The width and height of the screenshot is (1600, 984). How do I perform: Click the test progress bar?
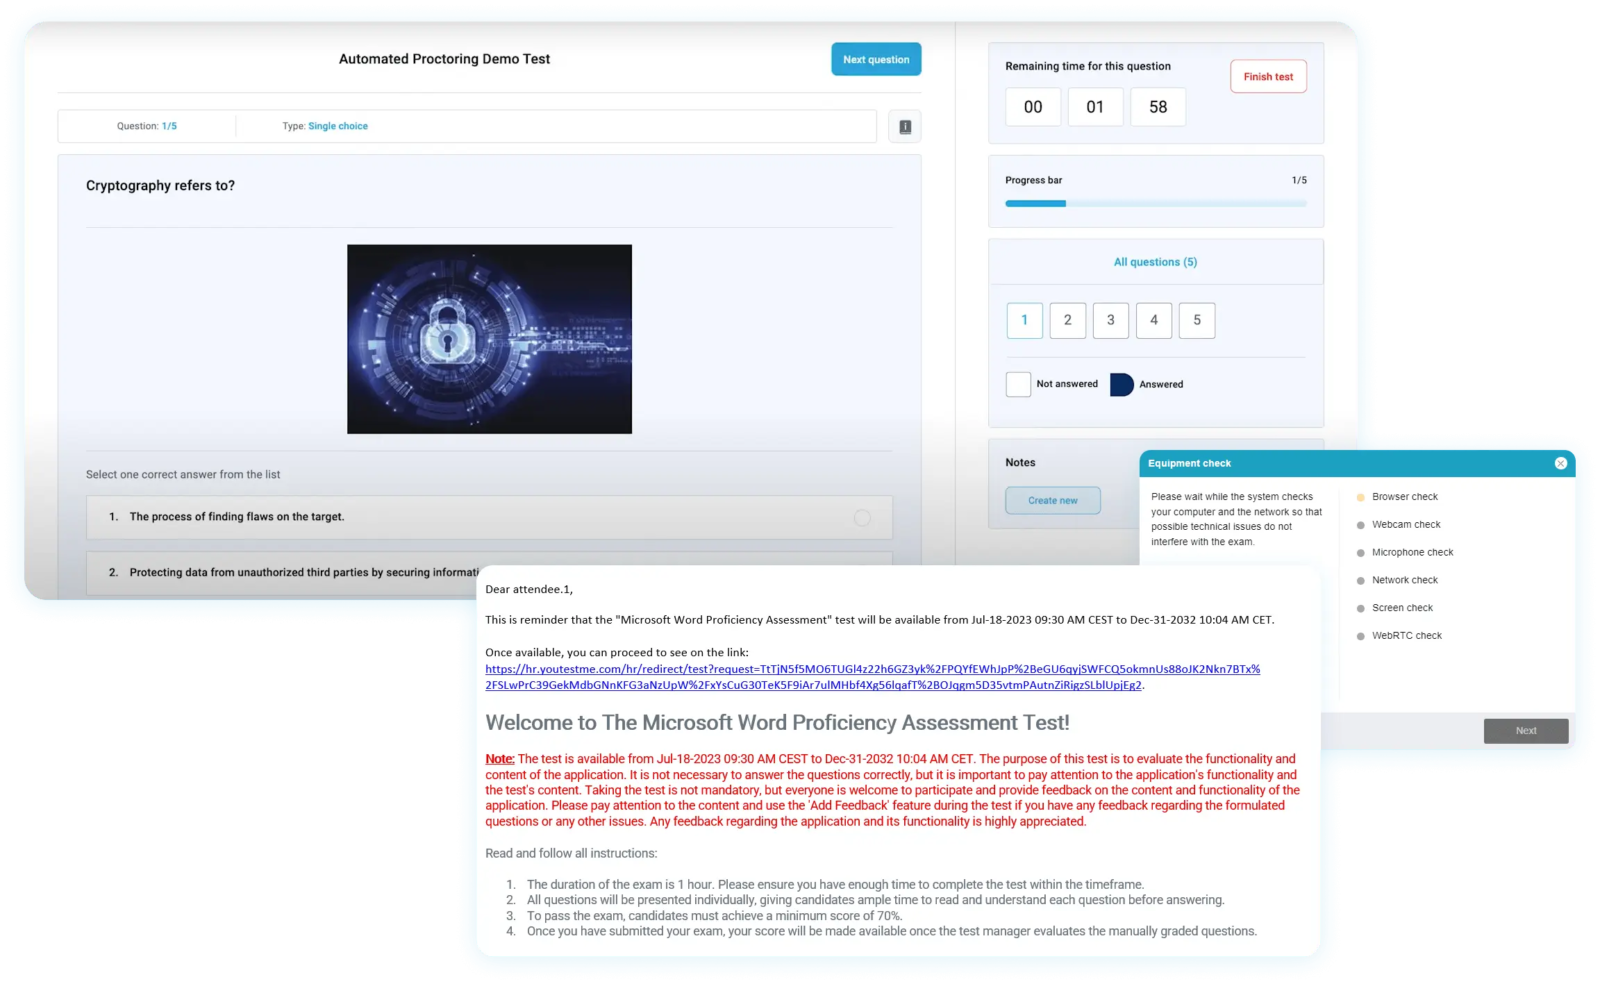1155,204
